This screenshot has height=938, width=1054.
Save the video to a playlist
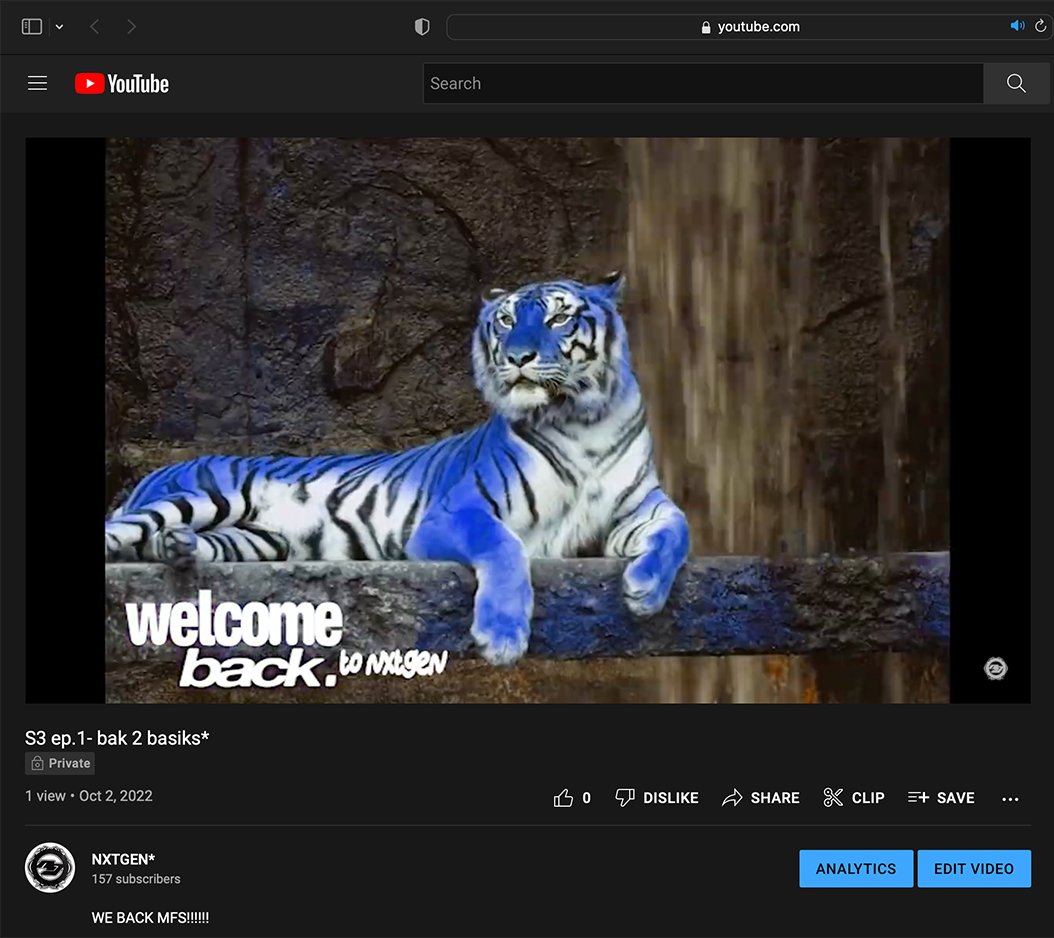coord(940,797)
